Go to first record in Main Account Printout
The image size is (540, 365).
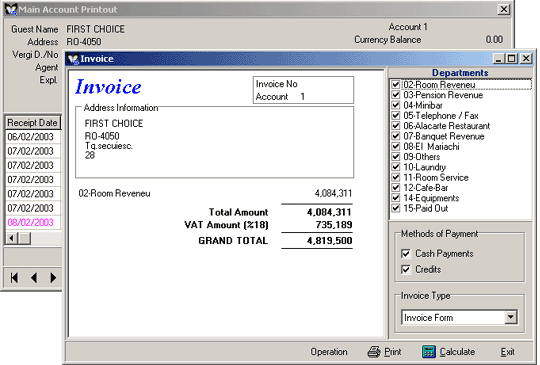(x=14, y=278)
